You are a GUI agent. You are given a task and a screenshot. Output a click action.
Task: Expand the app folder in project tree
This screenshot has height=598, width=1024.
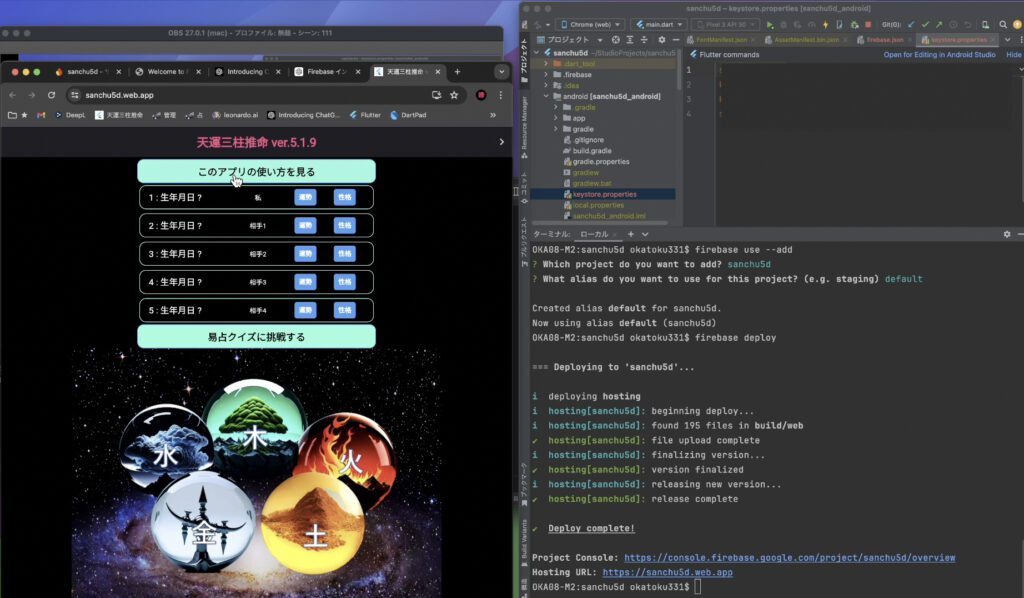(x=557, y=118)
